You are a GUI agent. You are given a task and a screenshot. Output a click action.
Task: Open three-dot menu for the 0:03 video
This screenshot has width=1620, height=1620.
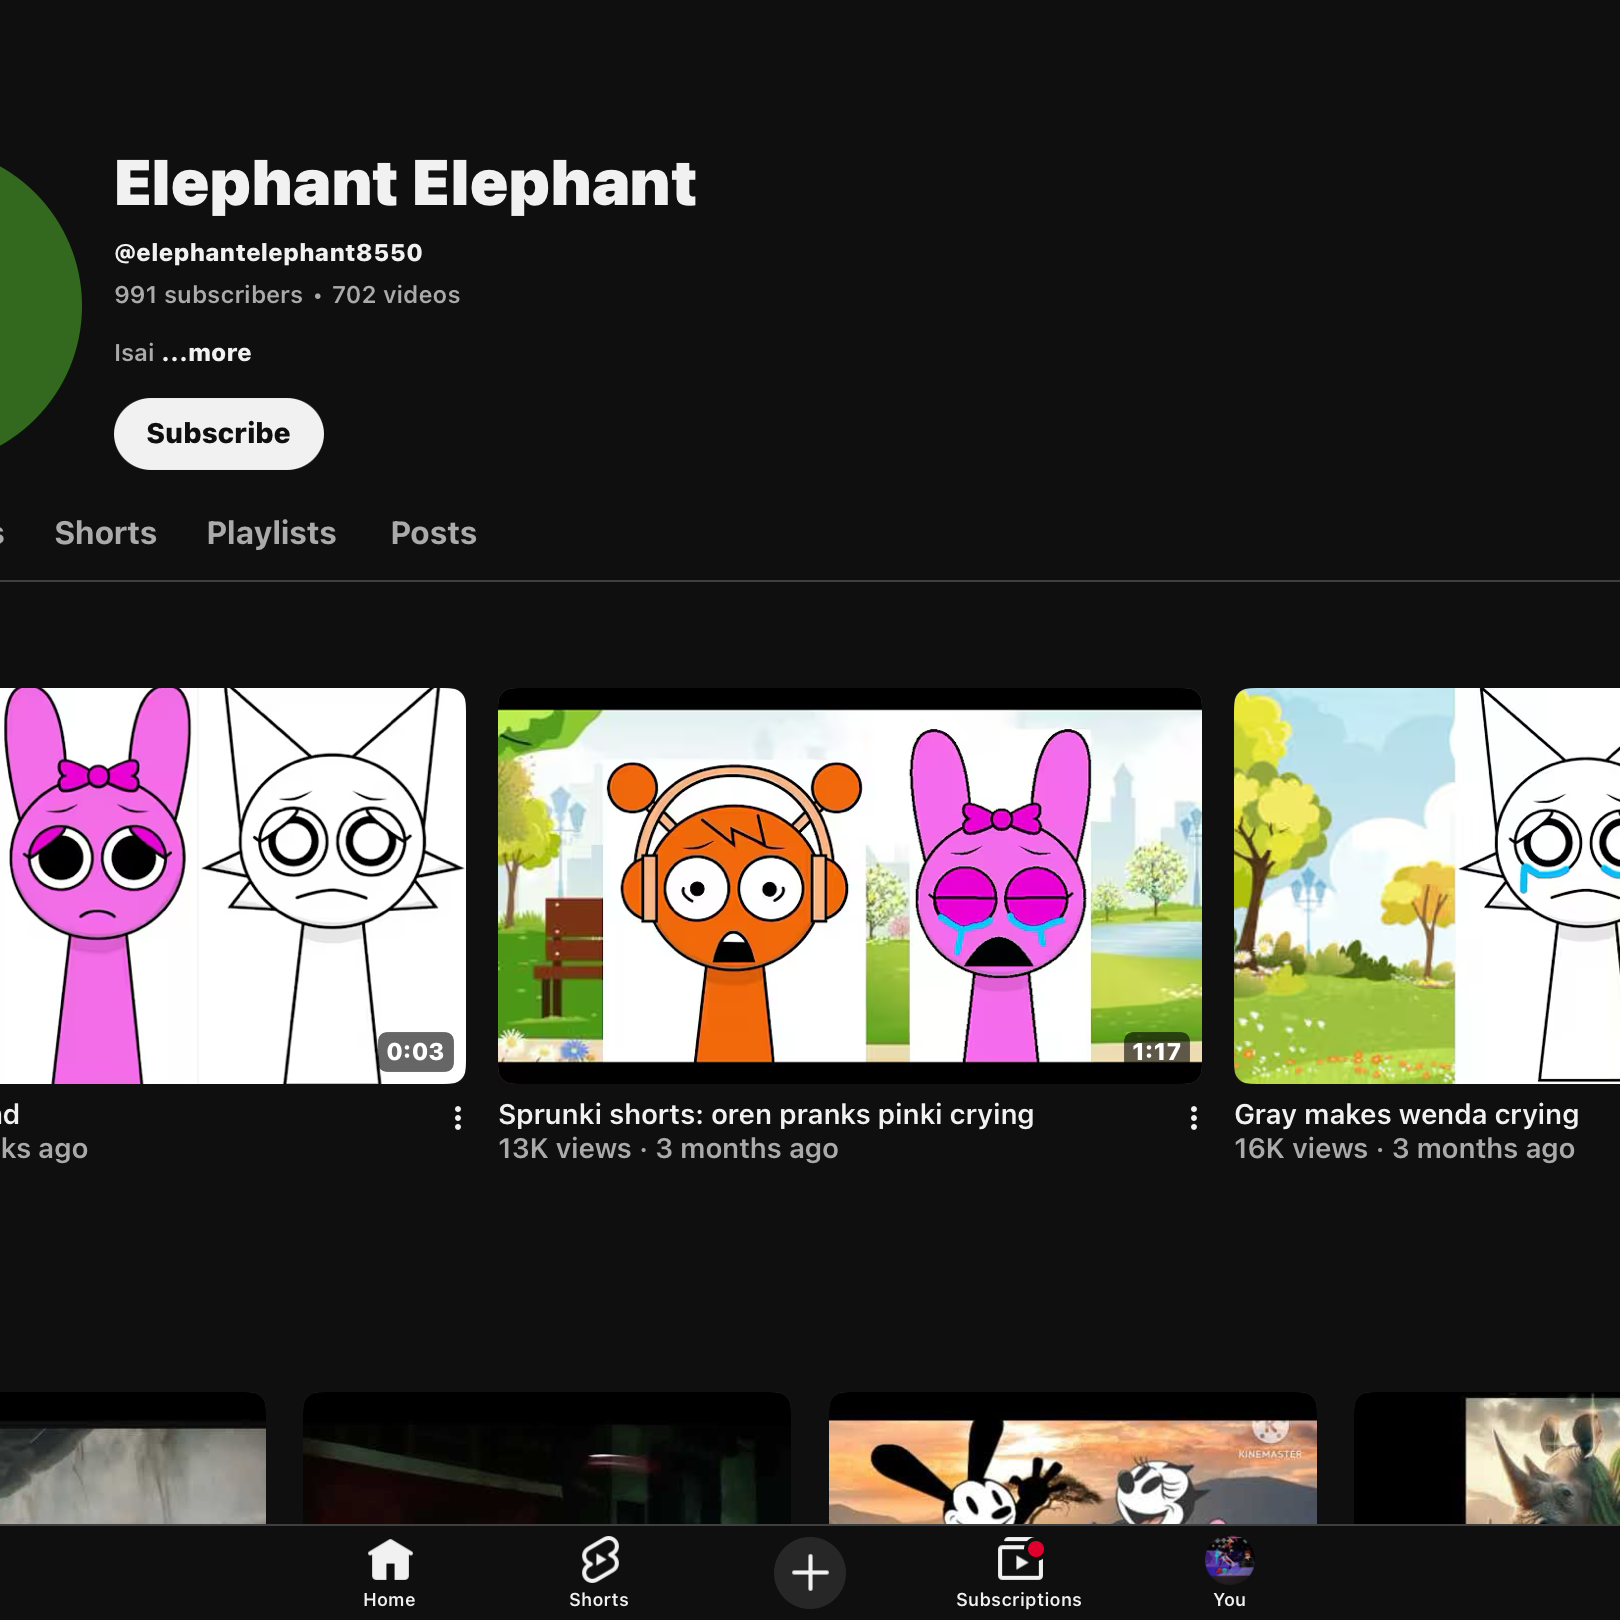coord(457,1118)
